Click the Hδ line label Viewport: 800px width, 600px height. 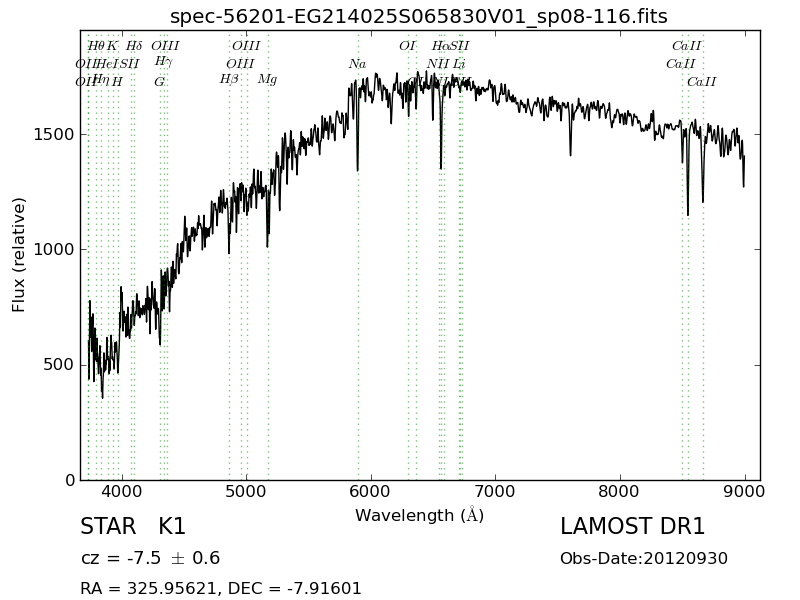(x=134, y=46)
